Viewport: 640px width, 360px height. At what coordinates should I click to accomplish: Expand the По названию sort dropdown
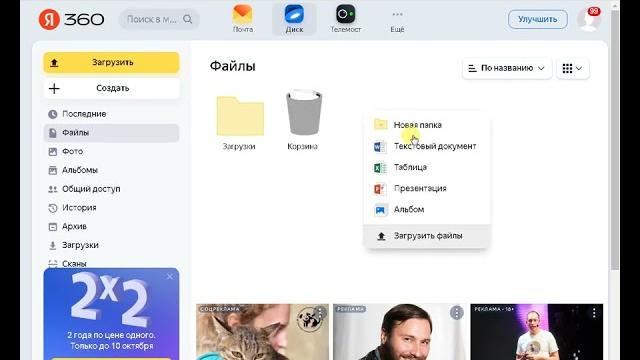pos(507,68)
